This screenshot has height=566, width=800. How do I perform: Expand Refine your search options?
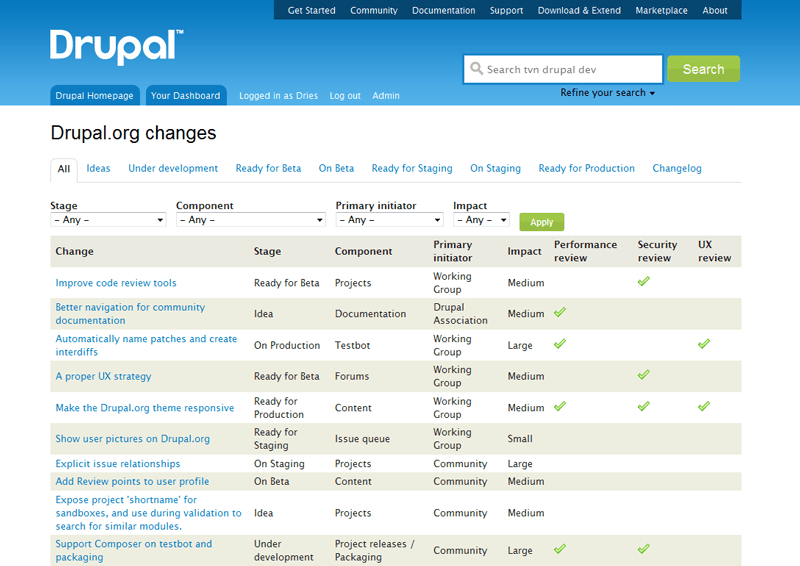pyautogui.click(x=607, y=92)
